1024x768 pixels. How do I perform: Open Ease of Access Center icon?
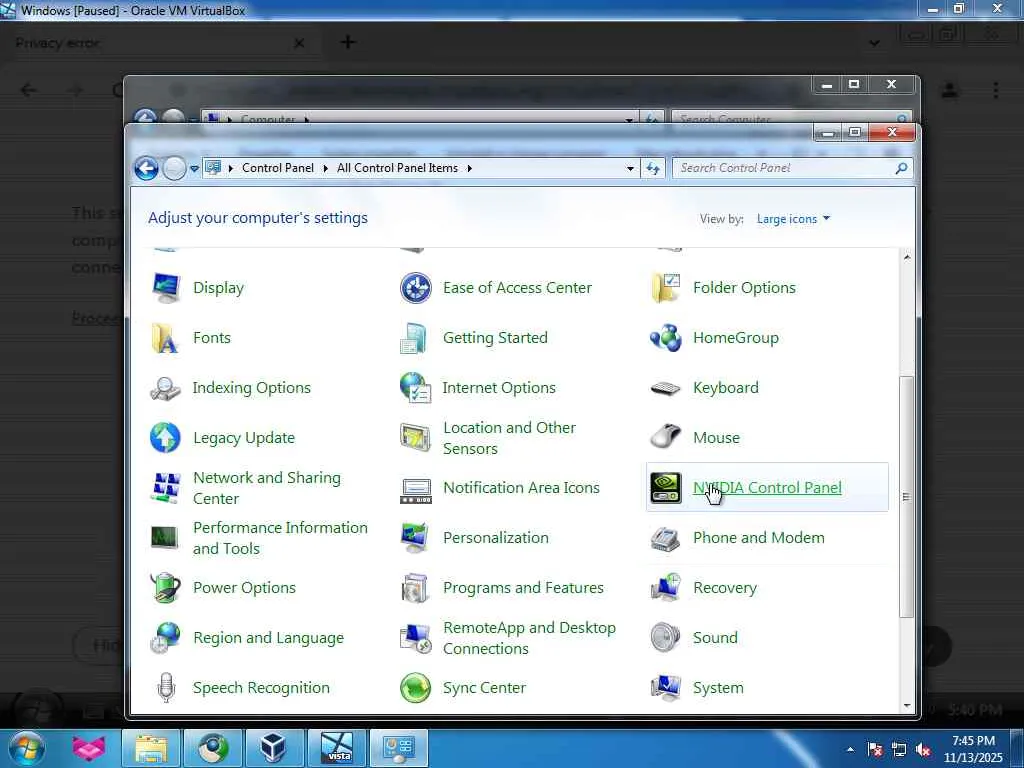click(x=415, y=288)
